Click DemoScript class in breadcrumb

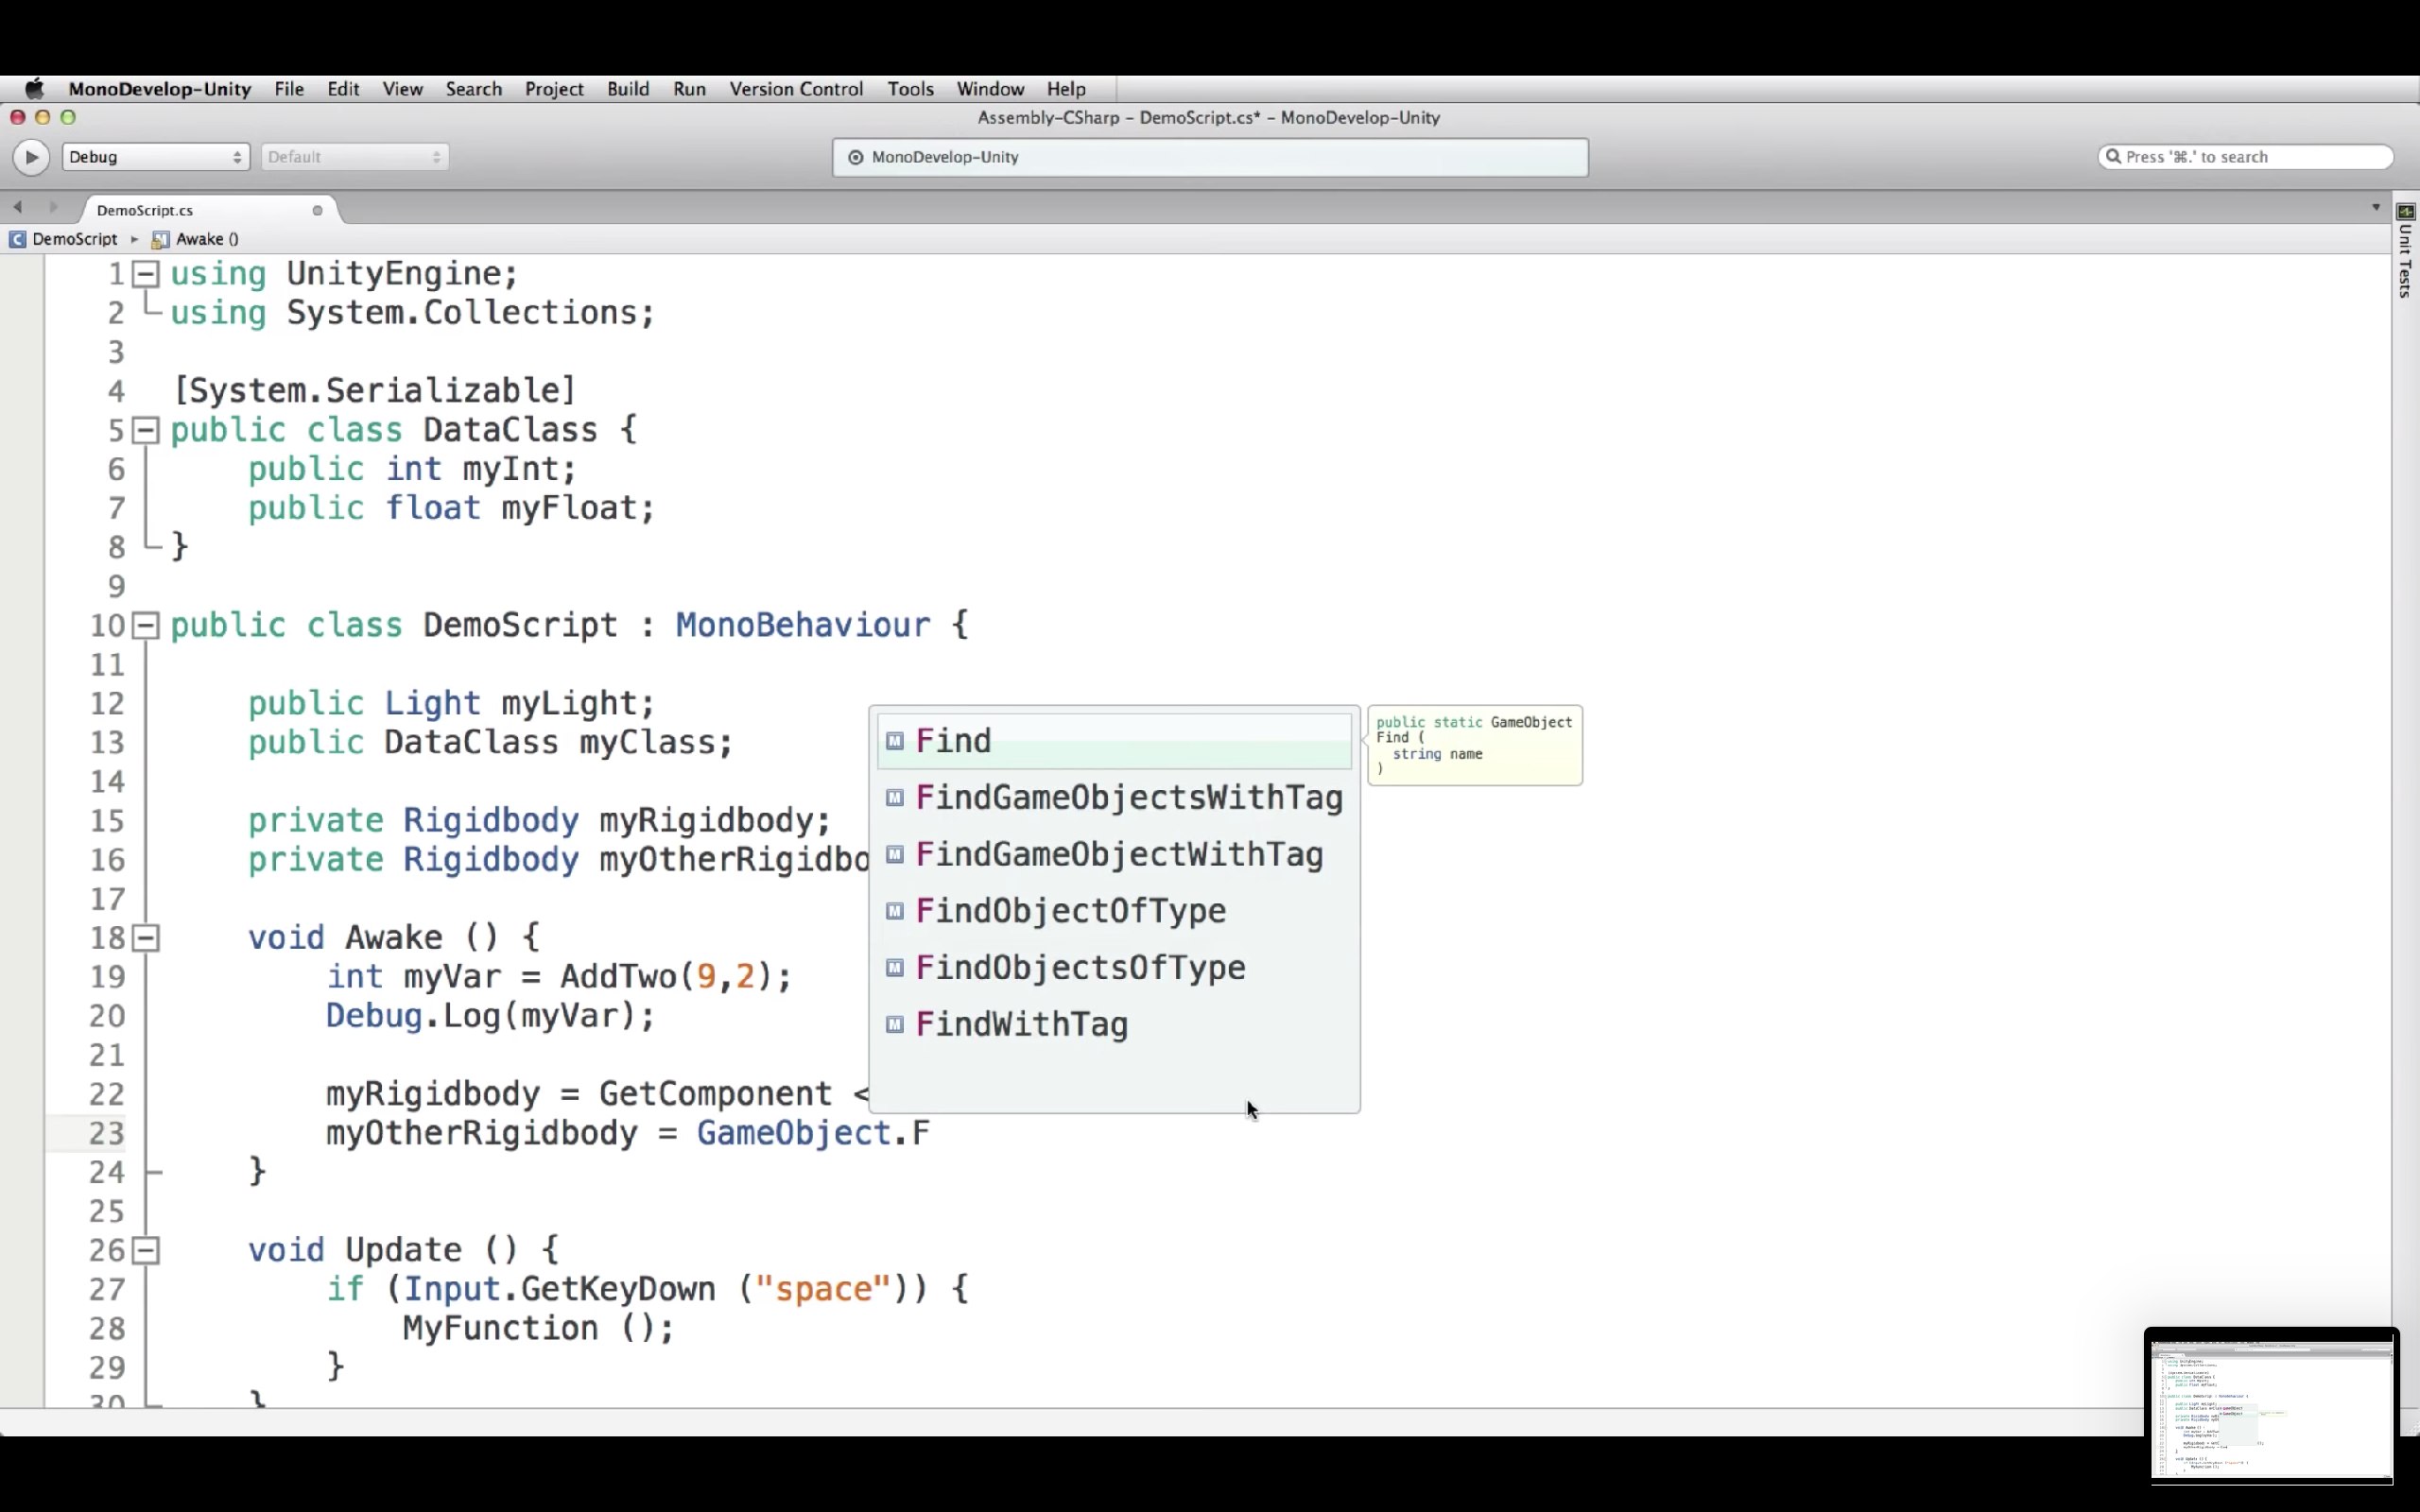[x=75, y=239]
